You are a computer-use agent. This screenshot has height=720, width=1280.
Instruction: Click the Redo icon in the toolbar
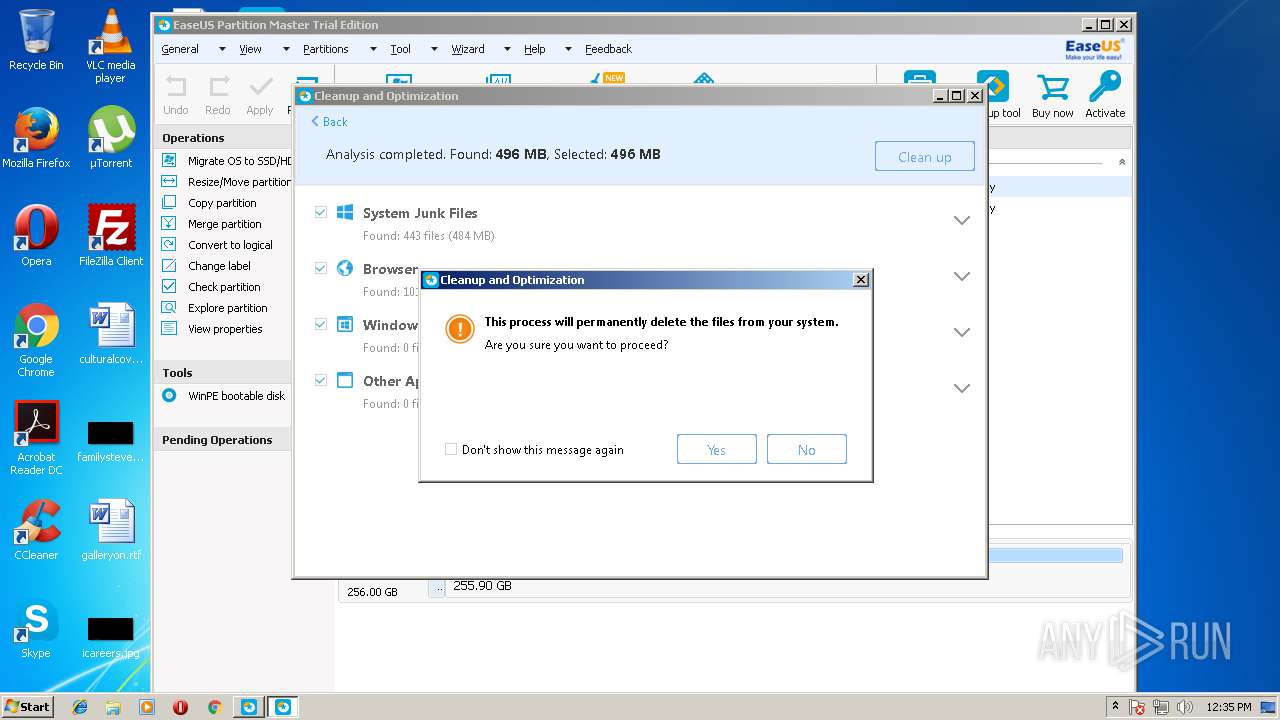pyautogui.click(x=218, y=86)
